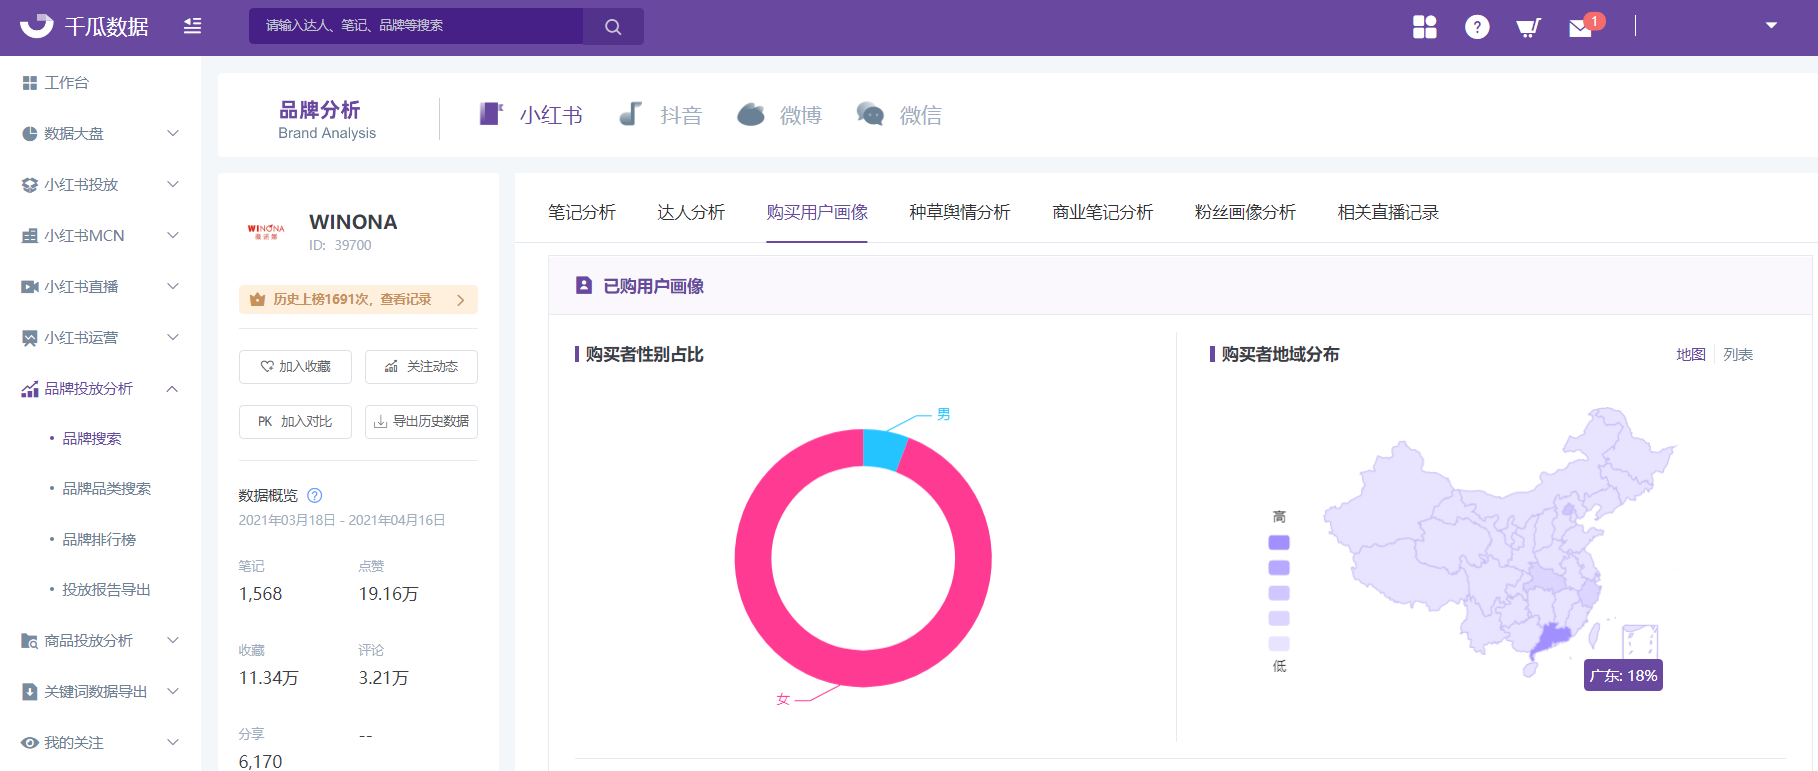
Task: Click the 关注动态 button
Action: coord(421,367)
